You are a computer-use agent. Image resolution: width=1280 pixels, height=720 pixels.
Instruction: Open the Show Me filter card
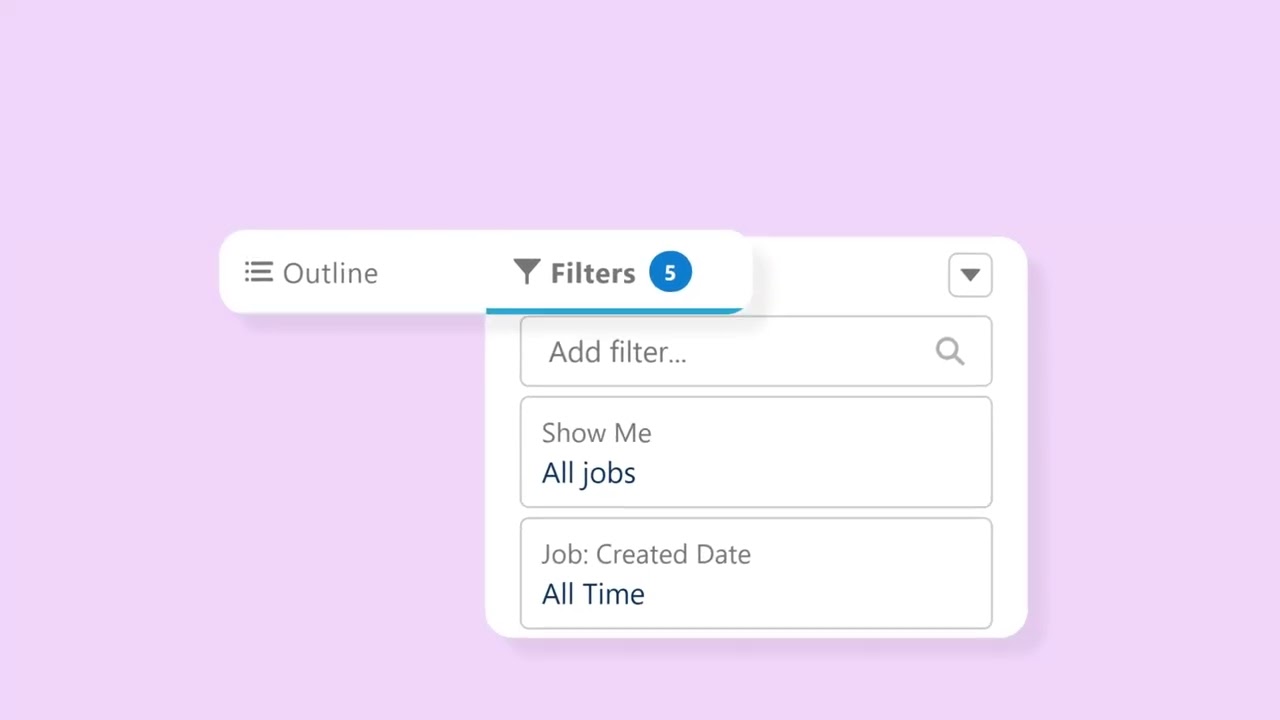(x=756, y=452)
